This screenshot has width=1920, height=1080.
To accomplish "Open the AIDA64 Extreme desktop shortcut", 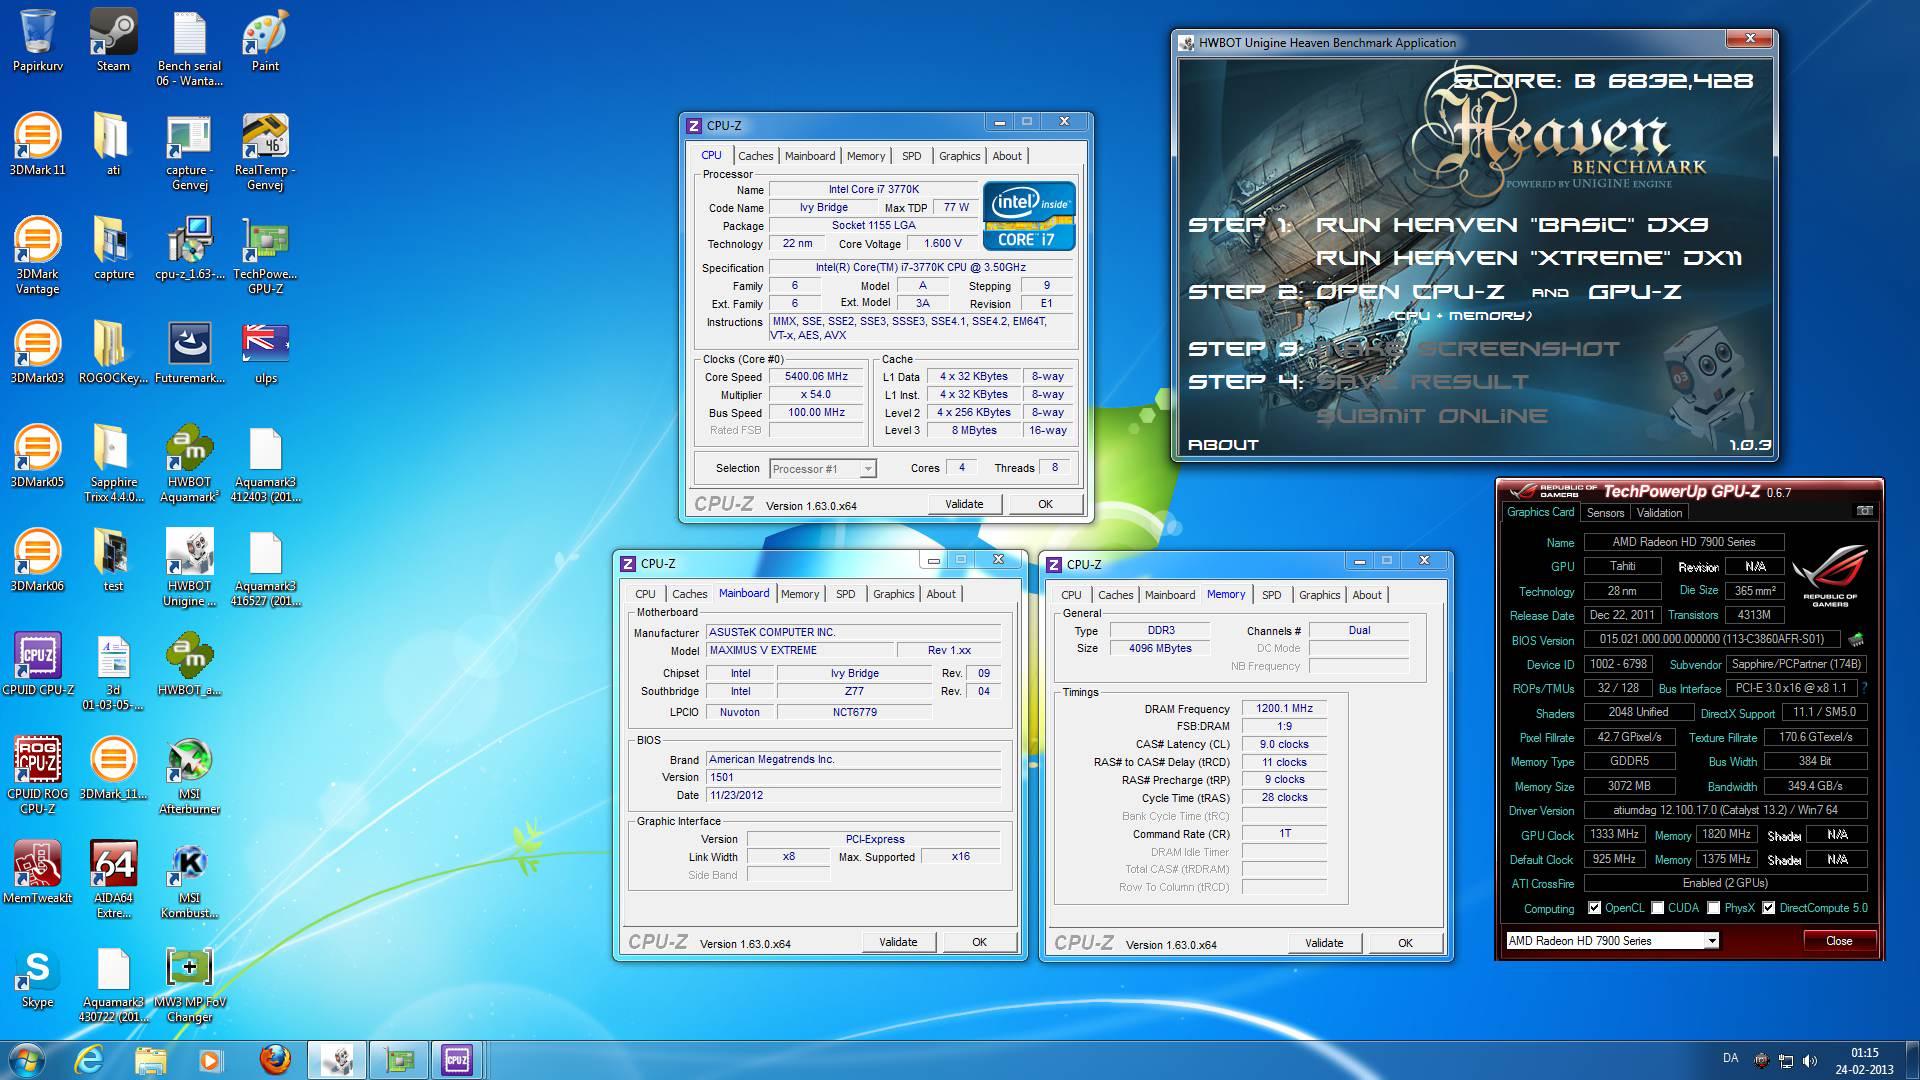I will [113, 880].
